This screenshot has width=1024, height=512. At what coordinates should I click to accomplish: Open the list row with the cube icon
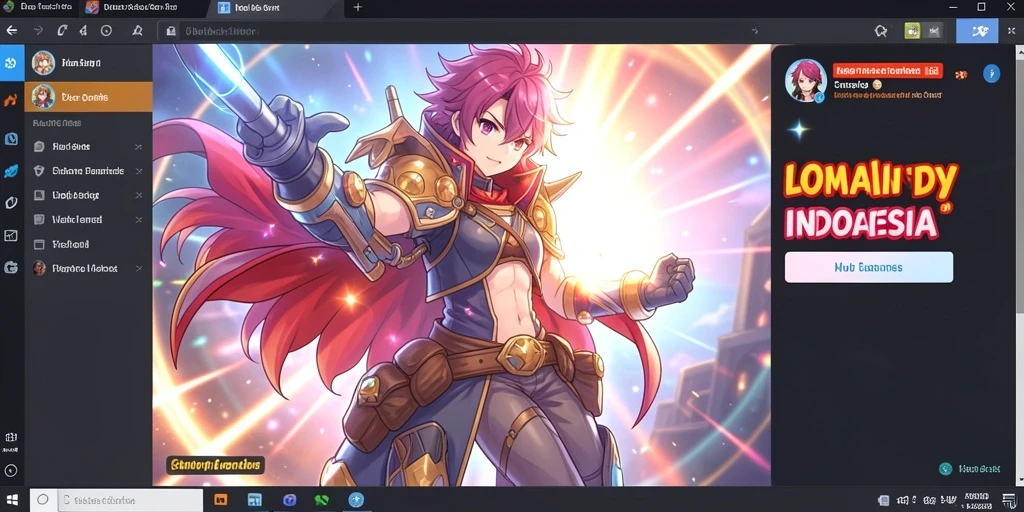(88, 147)
